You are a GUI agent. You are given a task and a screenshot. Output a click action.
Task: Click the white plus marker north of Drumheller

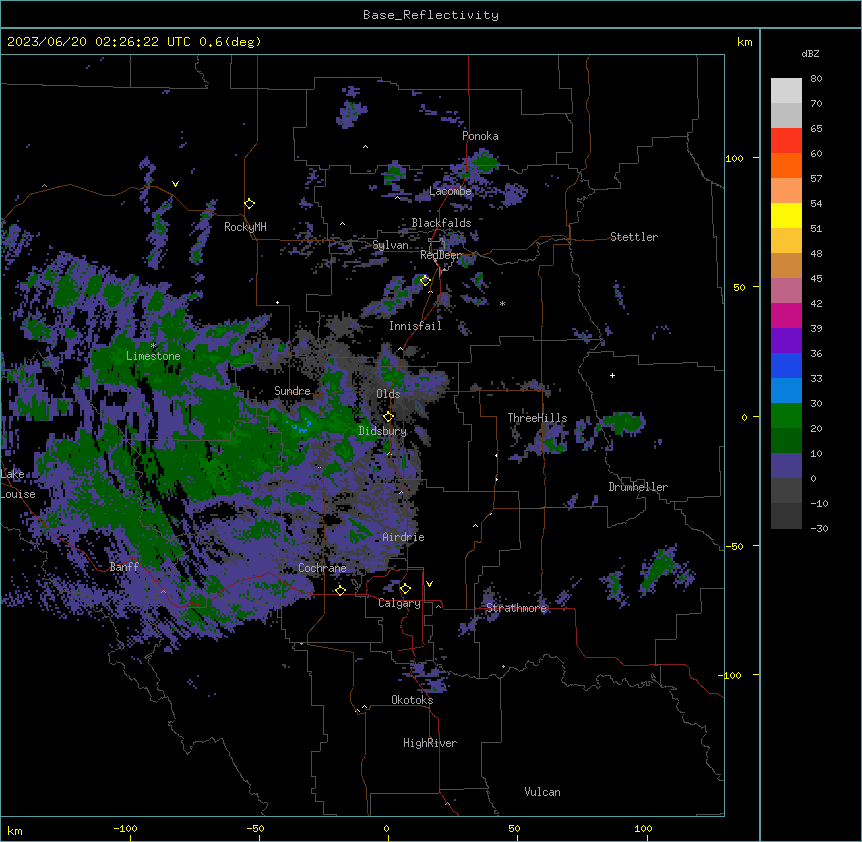pyautogui.click(x=612, y=375)
